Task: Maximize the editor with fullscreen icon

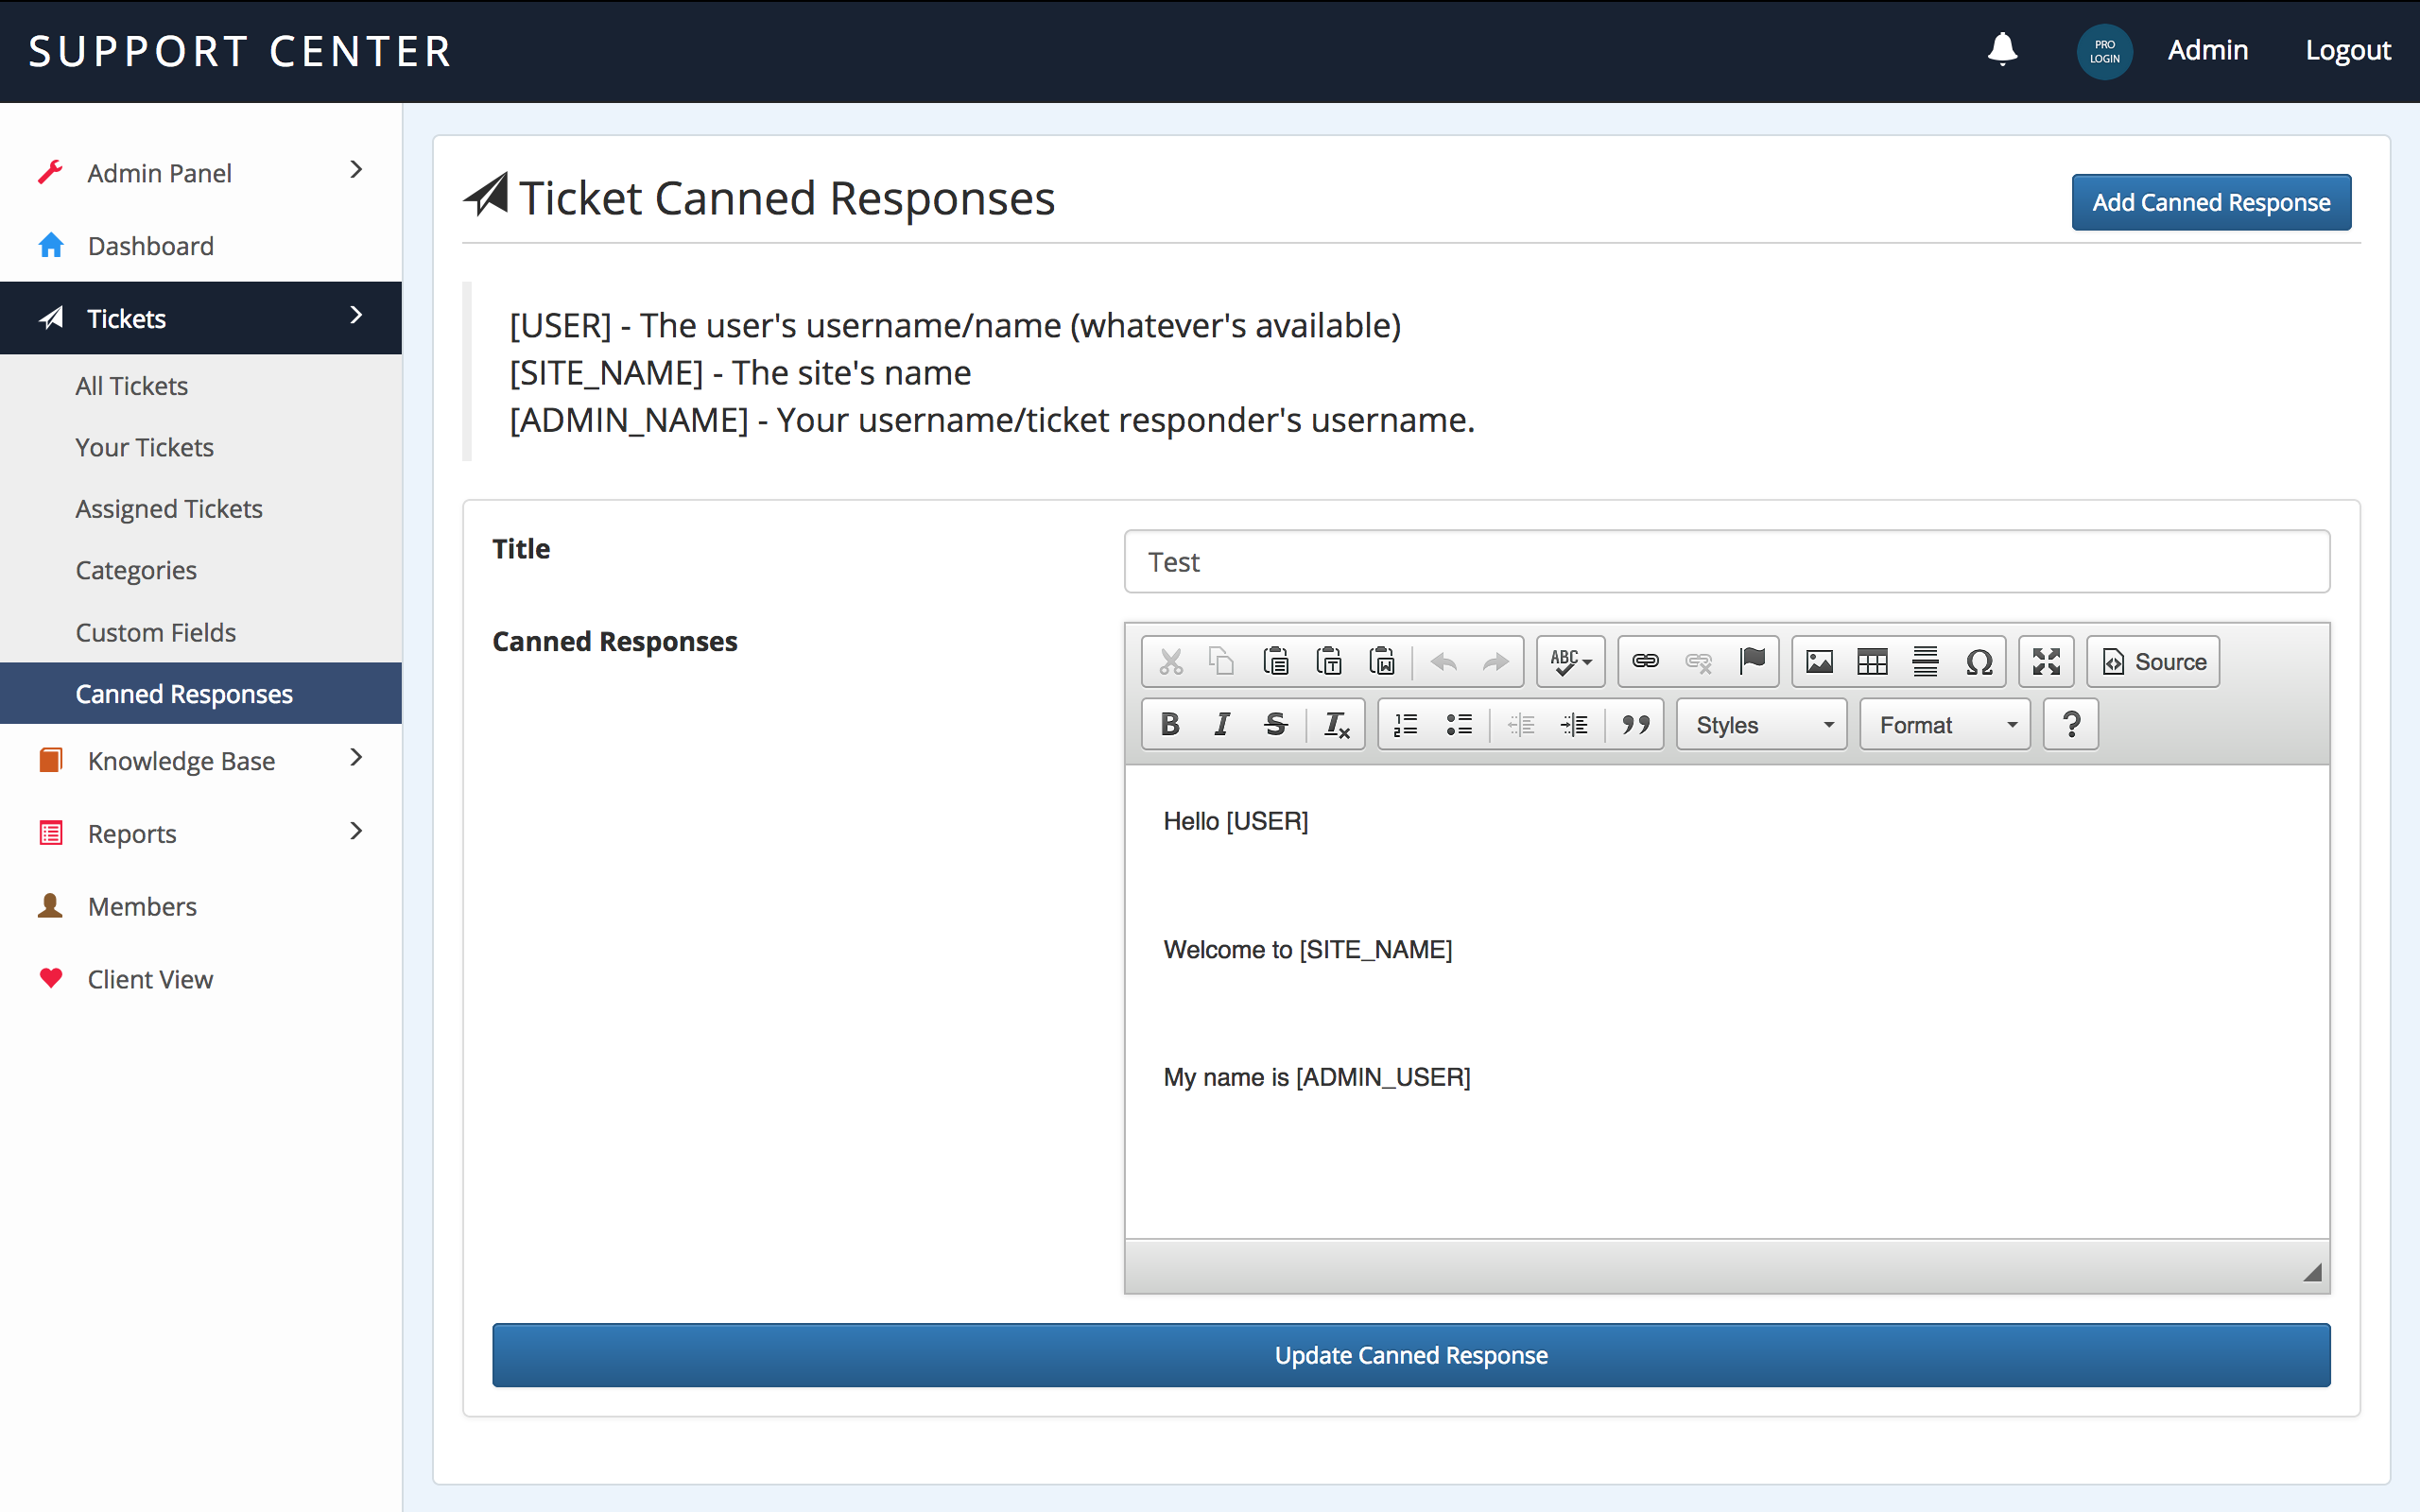Action: pos(2046,662)
